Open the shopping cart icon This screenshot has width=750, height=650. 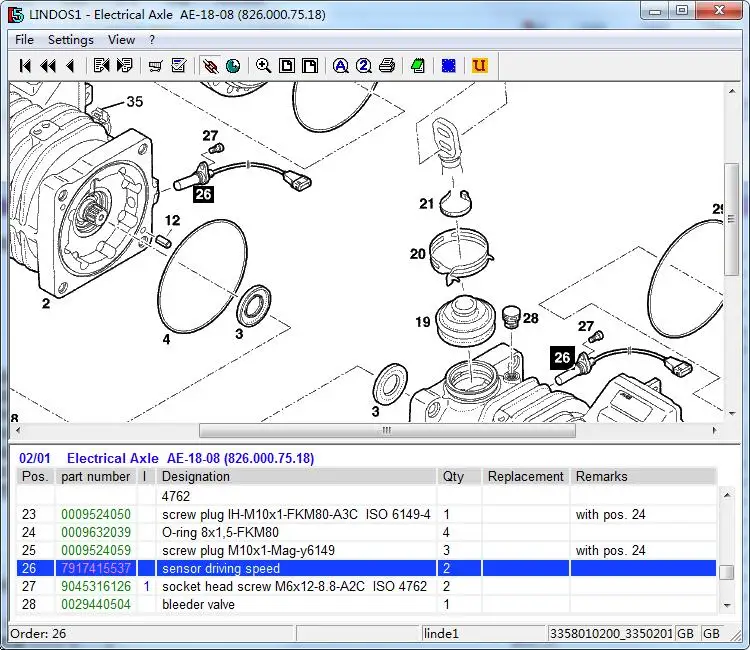point(155,66)
